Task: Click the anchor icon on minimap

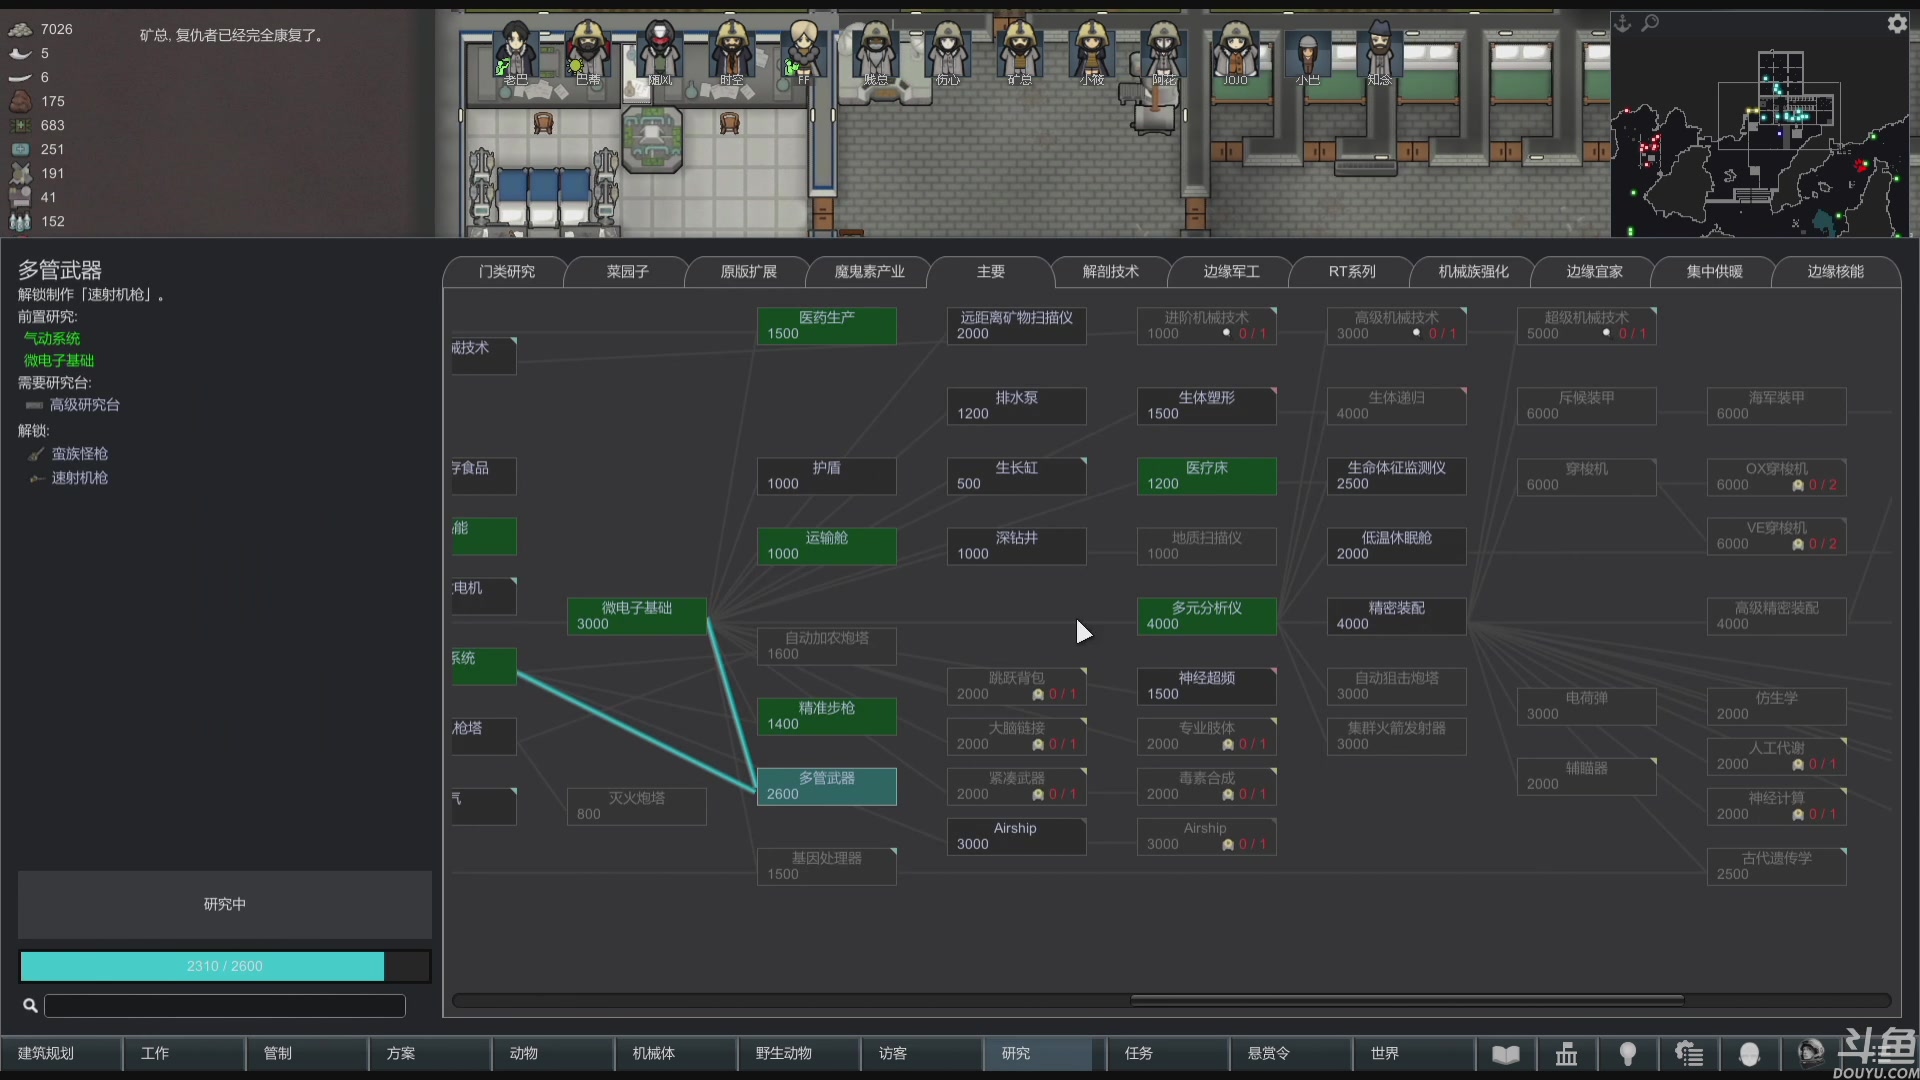Action: click(1623, 23)
